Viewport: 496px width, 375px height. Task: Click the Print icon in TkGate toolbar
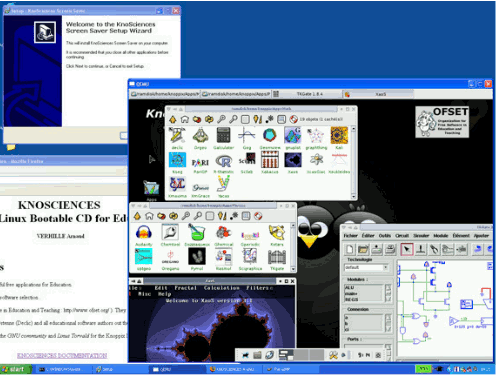390,249
